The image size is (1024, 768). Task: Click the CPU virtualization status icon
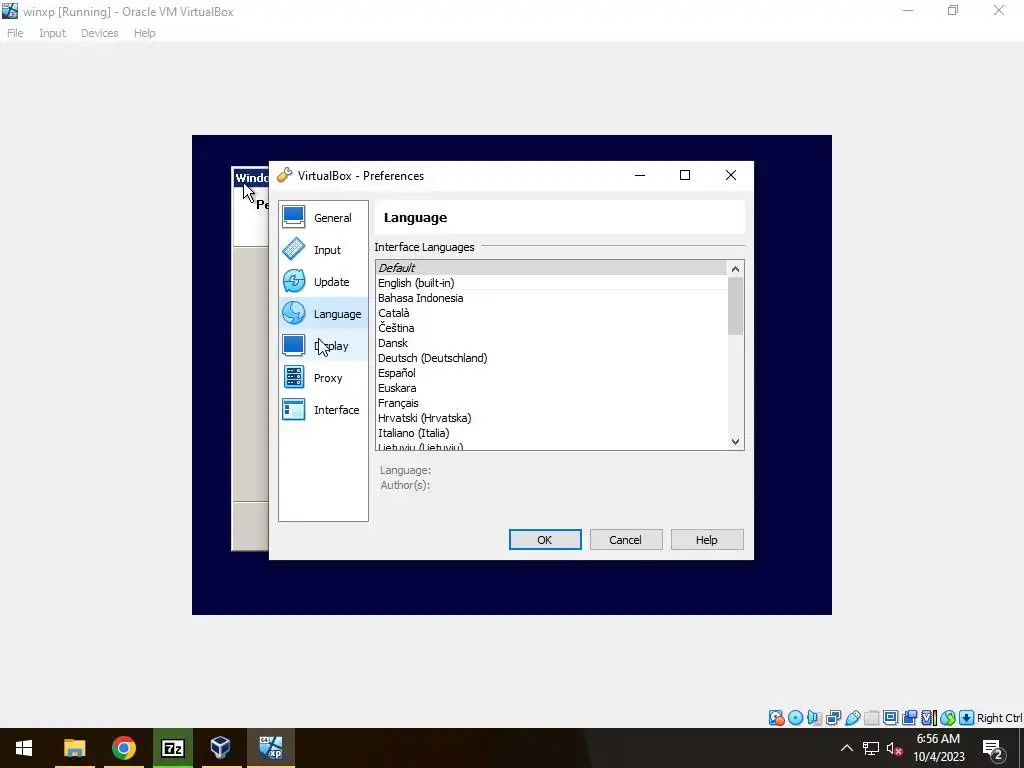click(928, 718)
